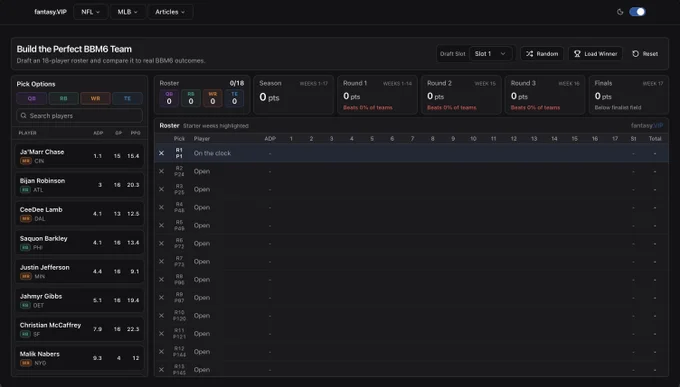This screenshot has width=680, height=387.
Task: Clear the R2 P24 roster slot X
Action: (x=161, y=171)
